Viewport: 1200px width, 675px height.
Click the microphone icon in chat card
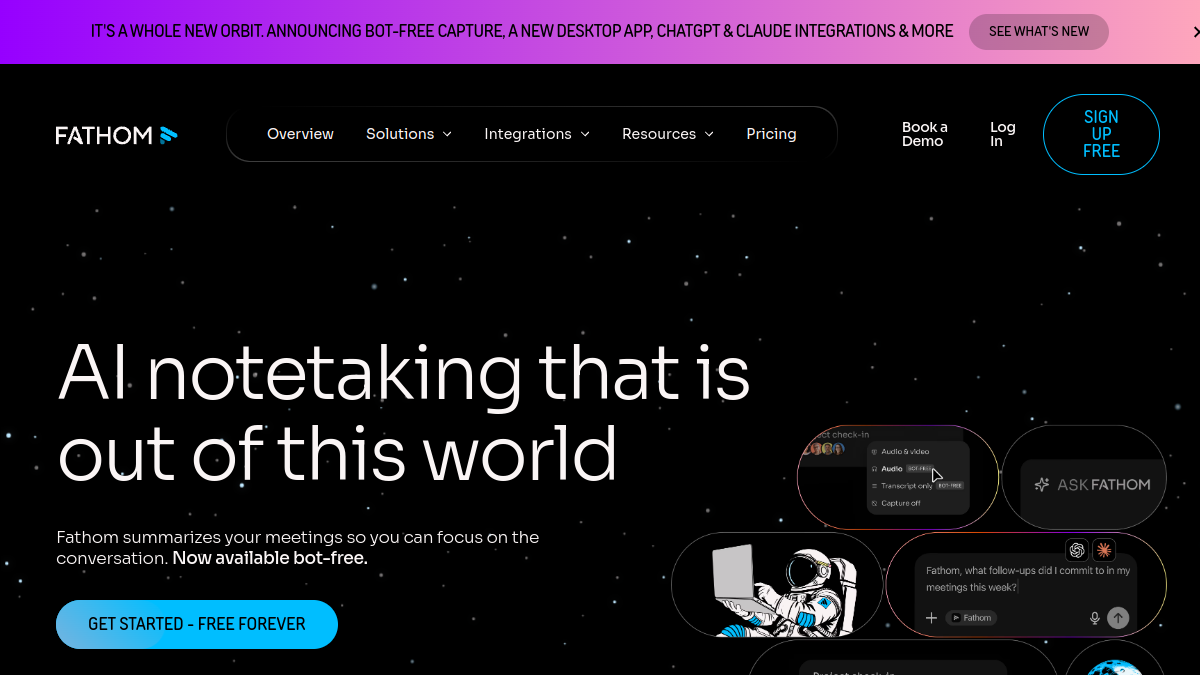point(1095,618)
